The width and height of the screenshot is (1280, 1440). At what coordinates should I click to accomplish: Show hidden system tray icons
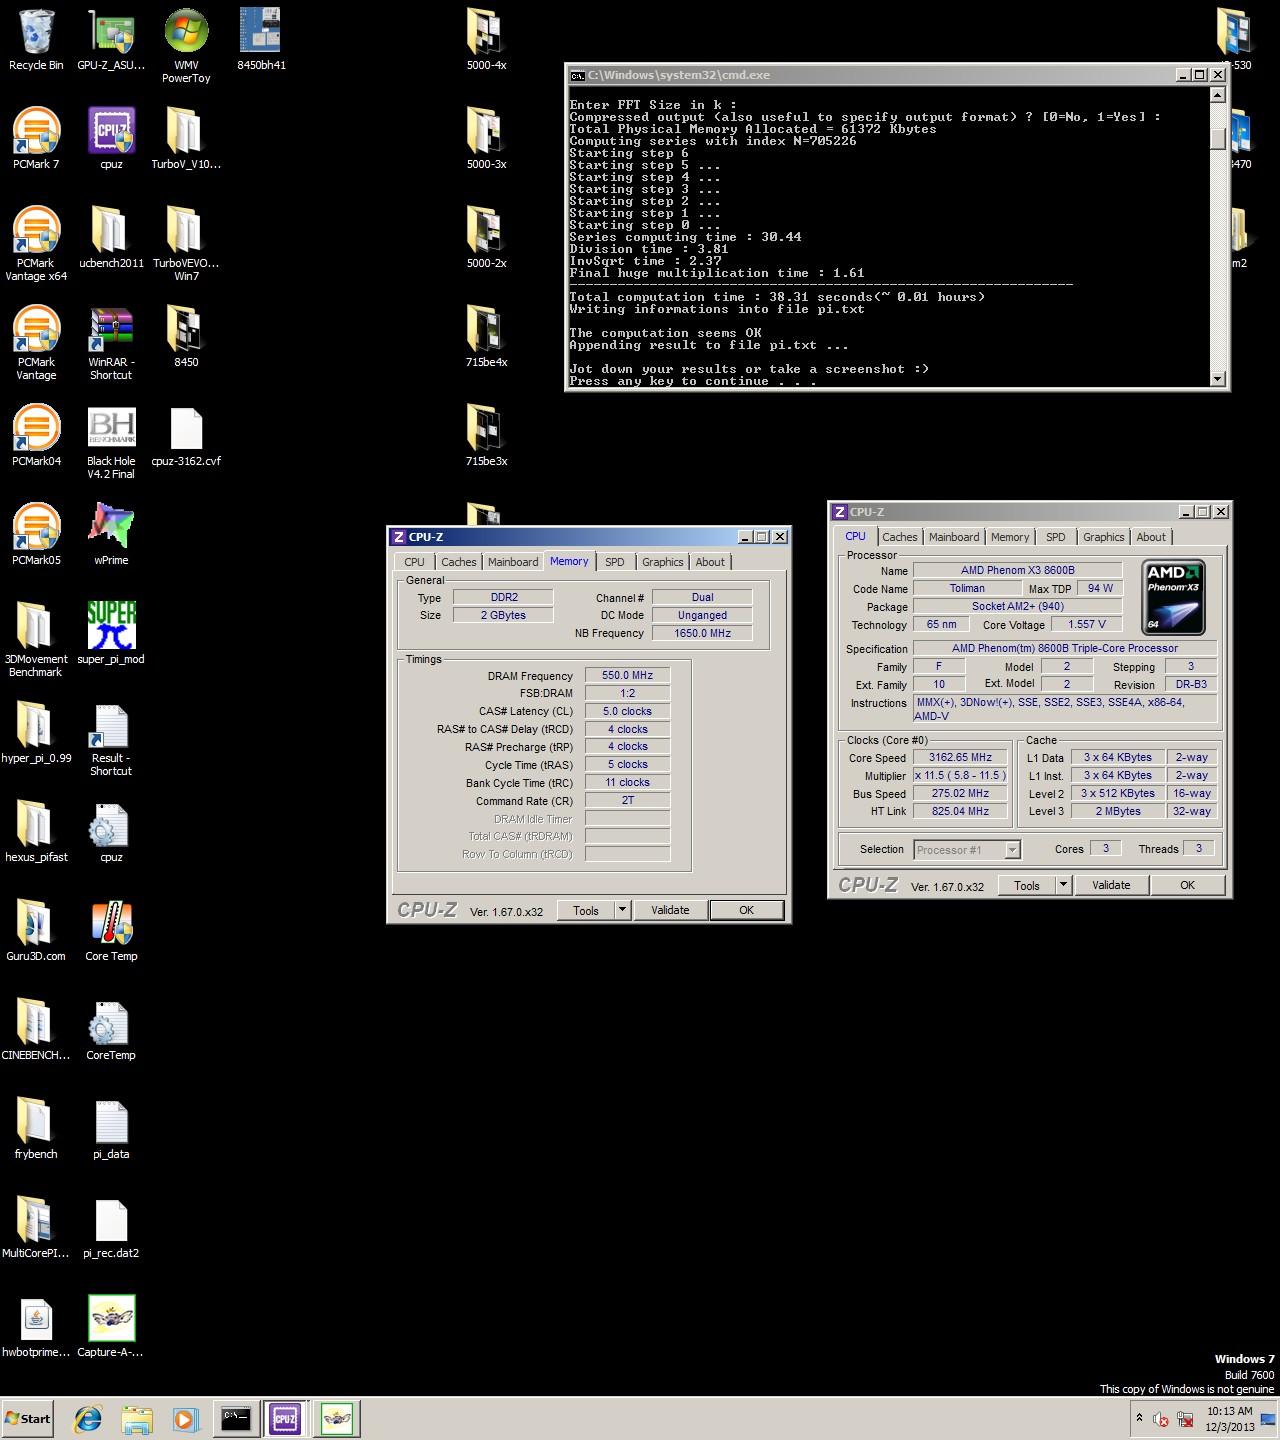[1138, 1418]
